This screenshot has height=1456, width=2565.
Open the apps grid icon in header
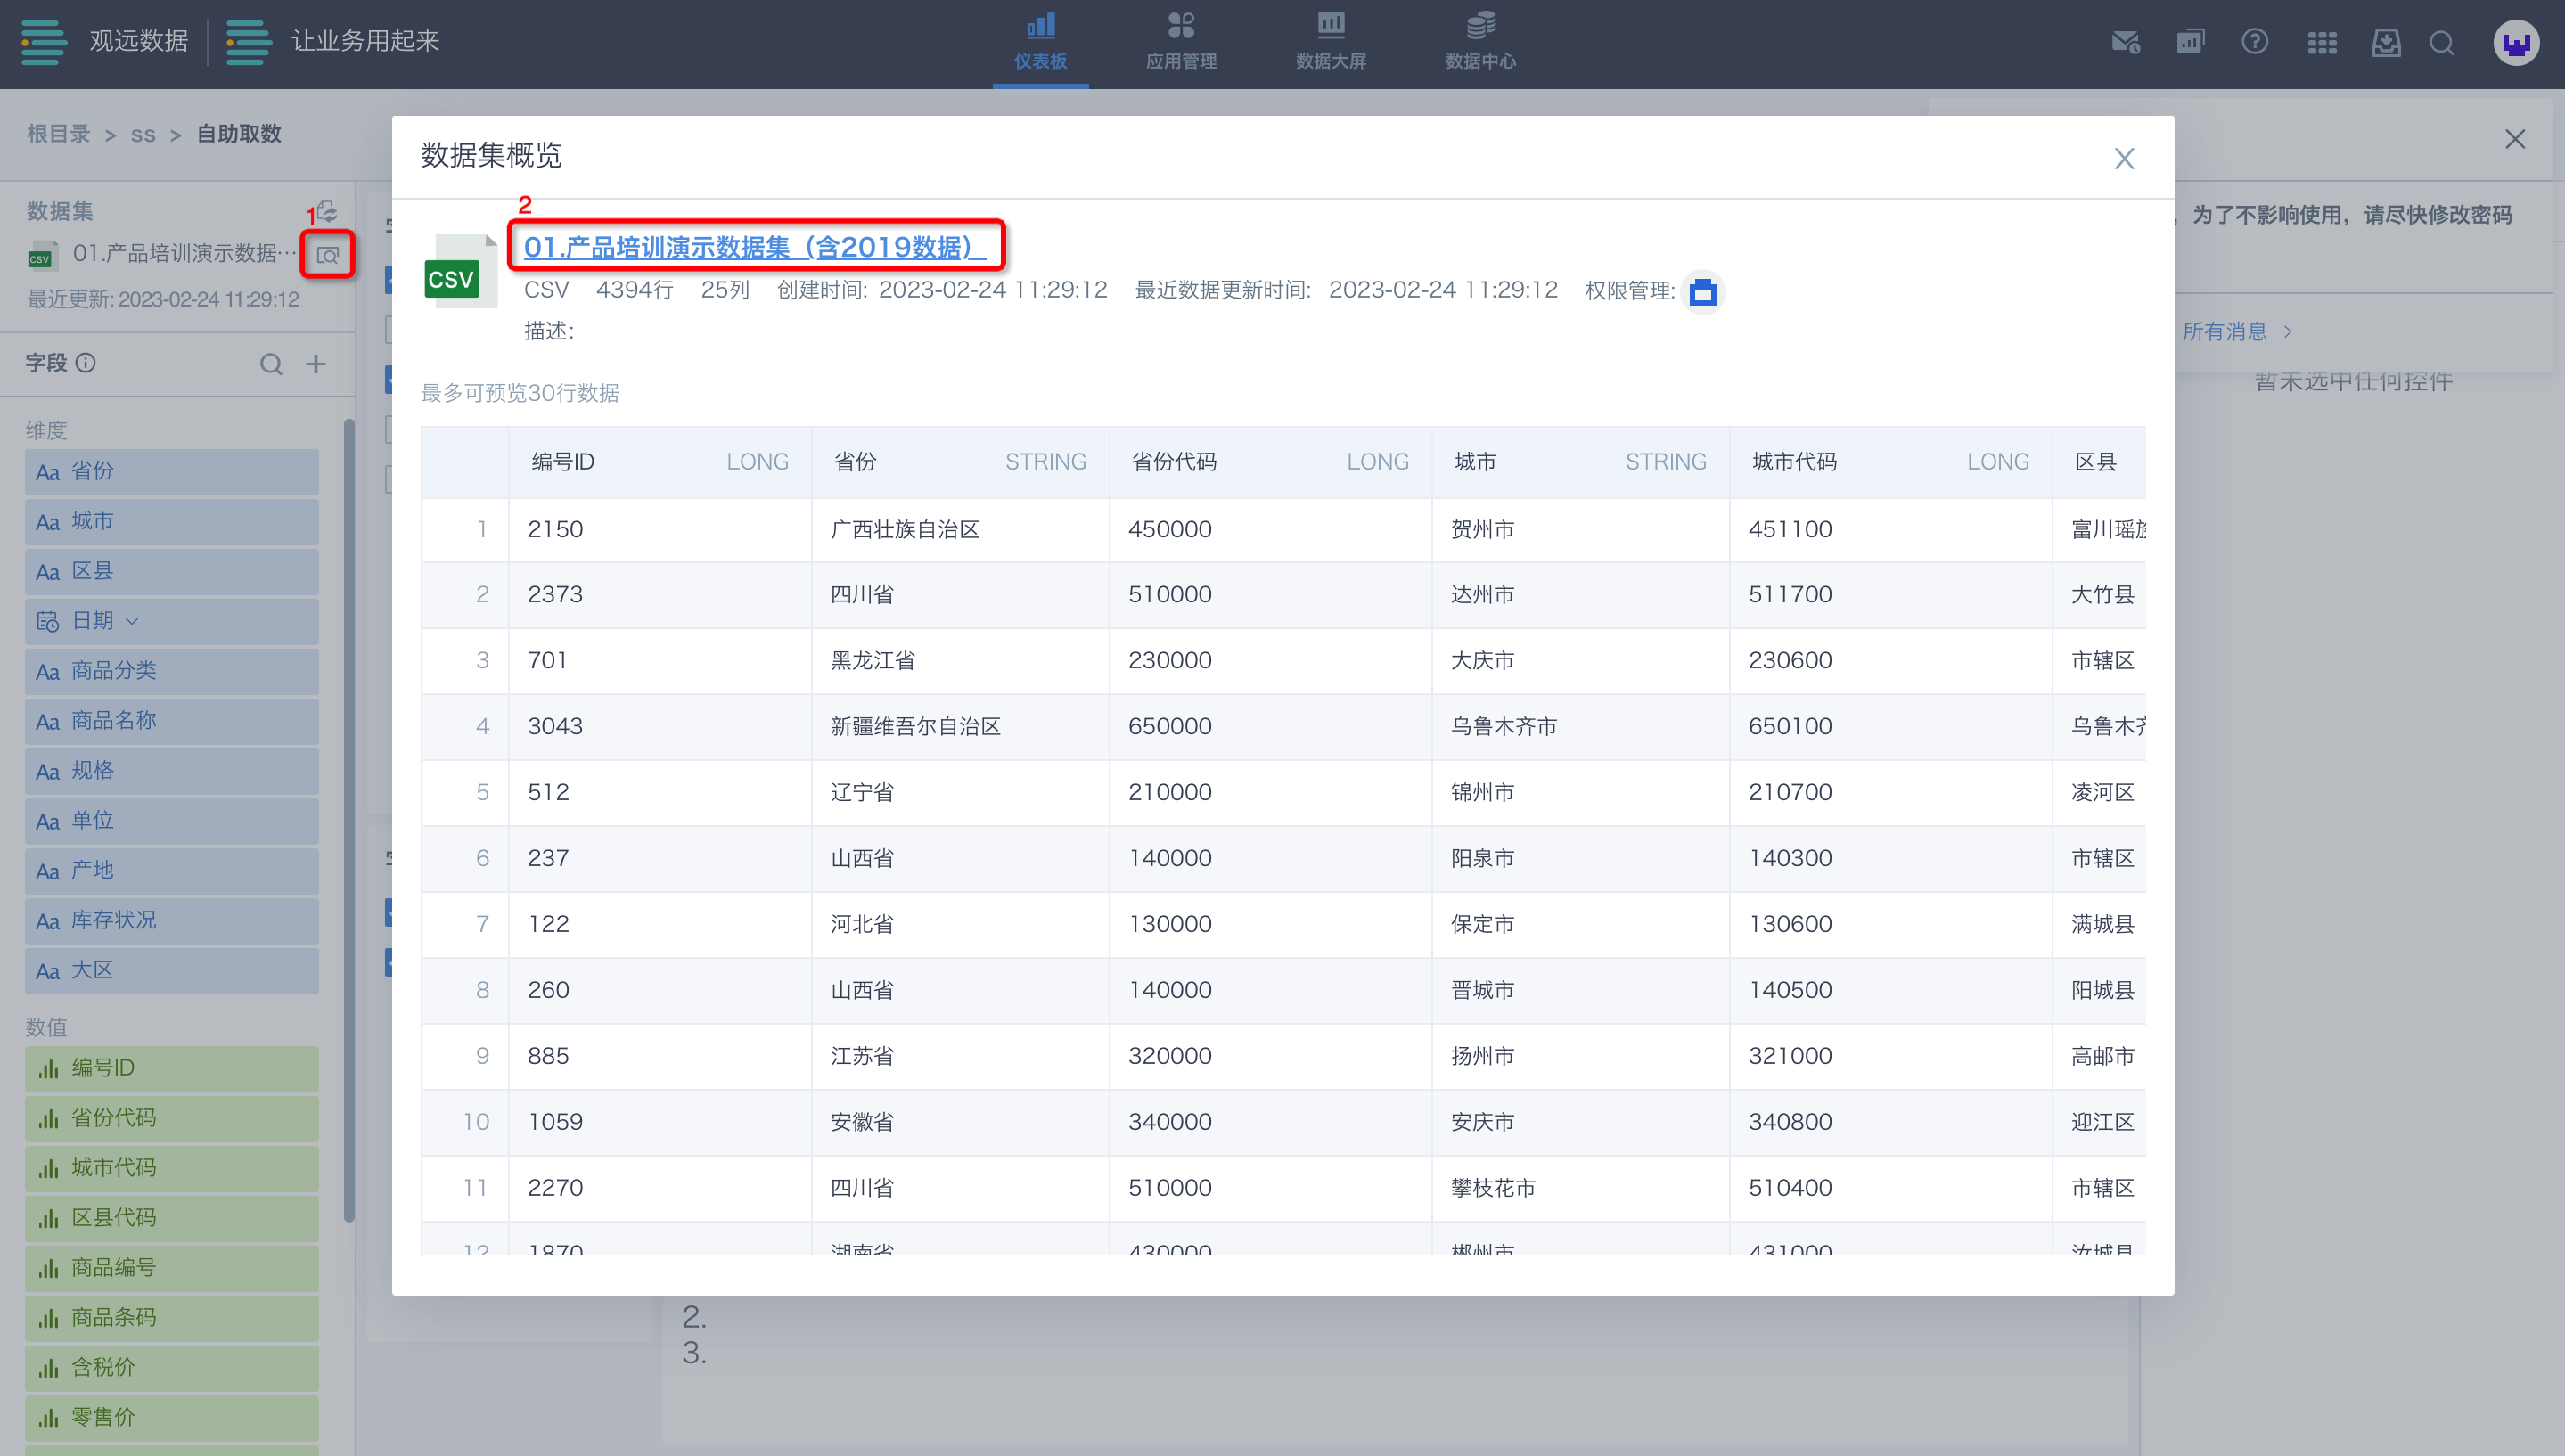pyautogui.click(x=2321, y=42)
